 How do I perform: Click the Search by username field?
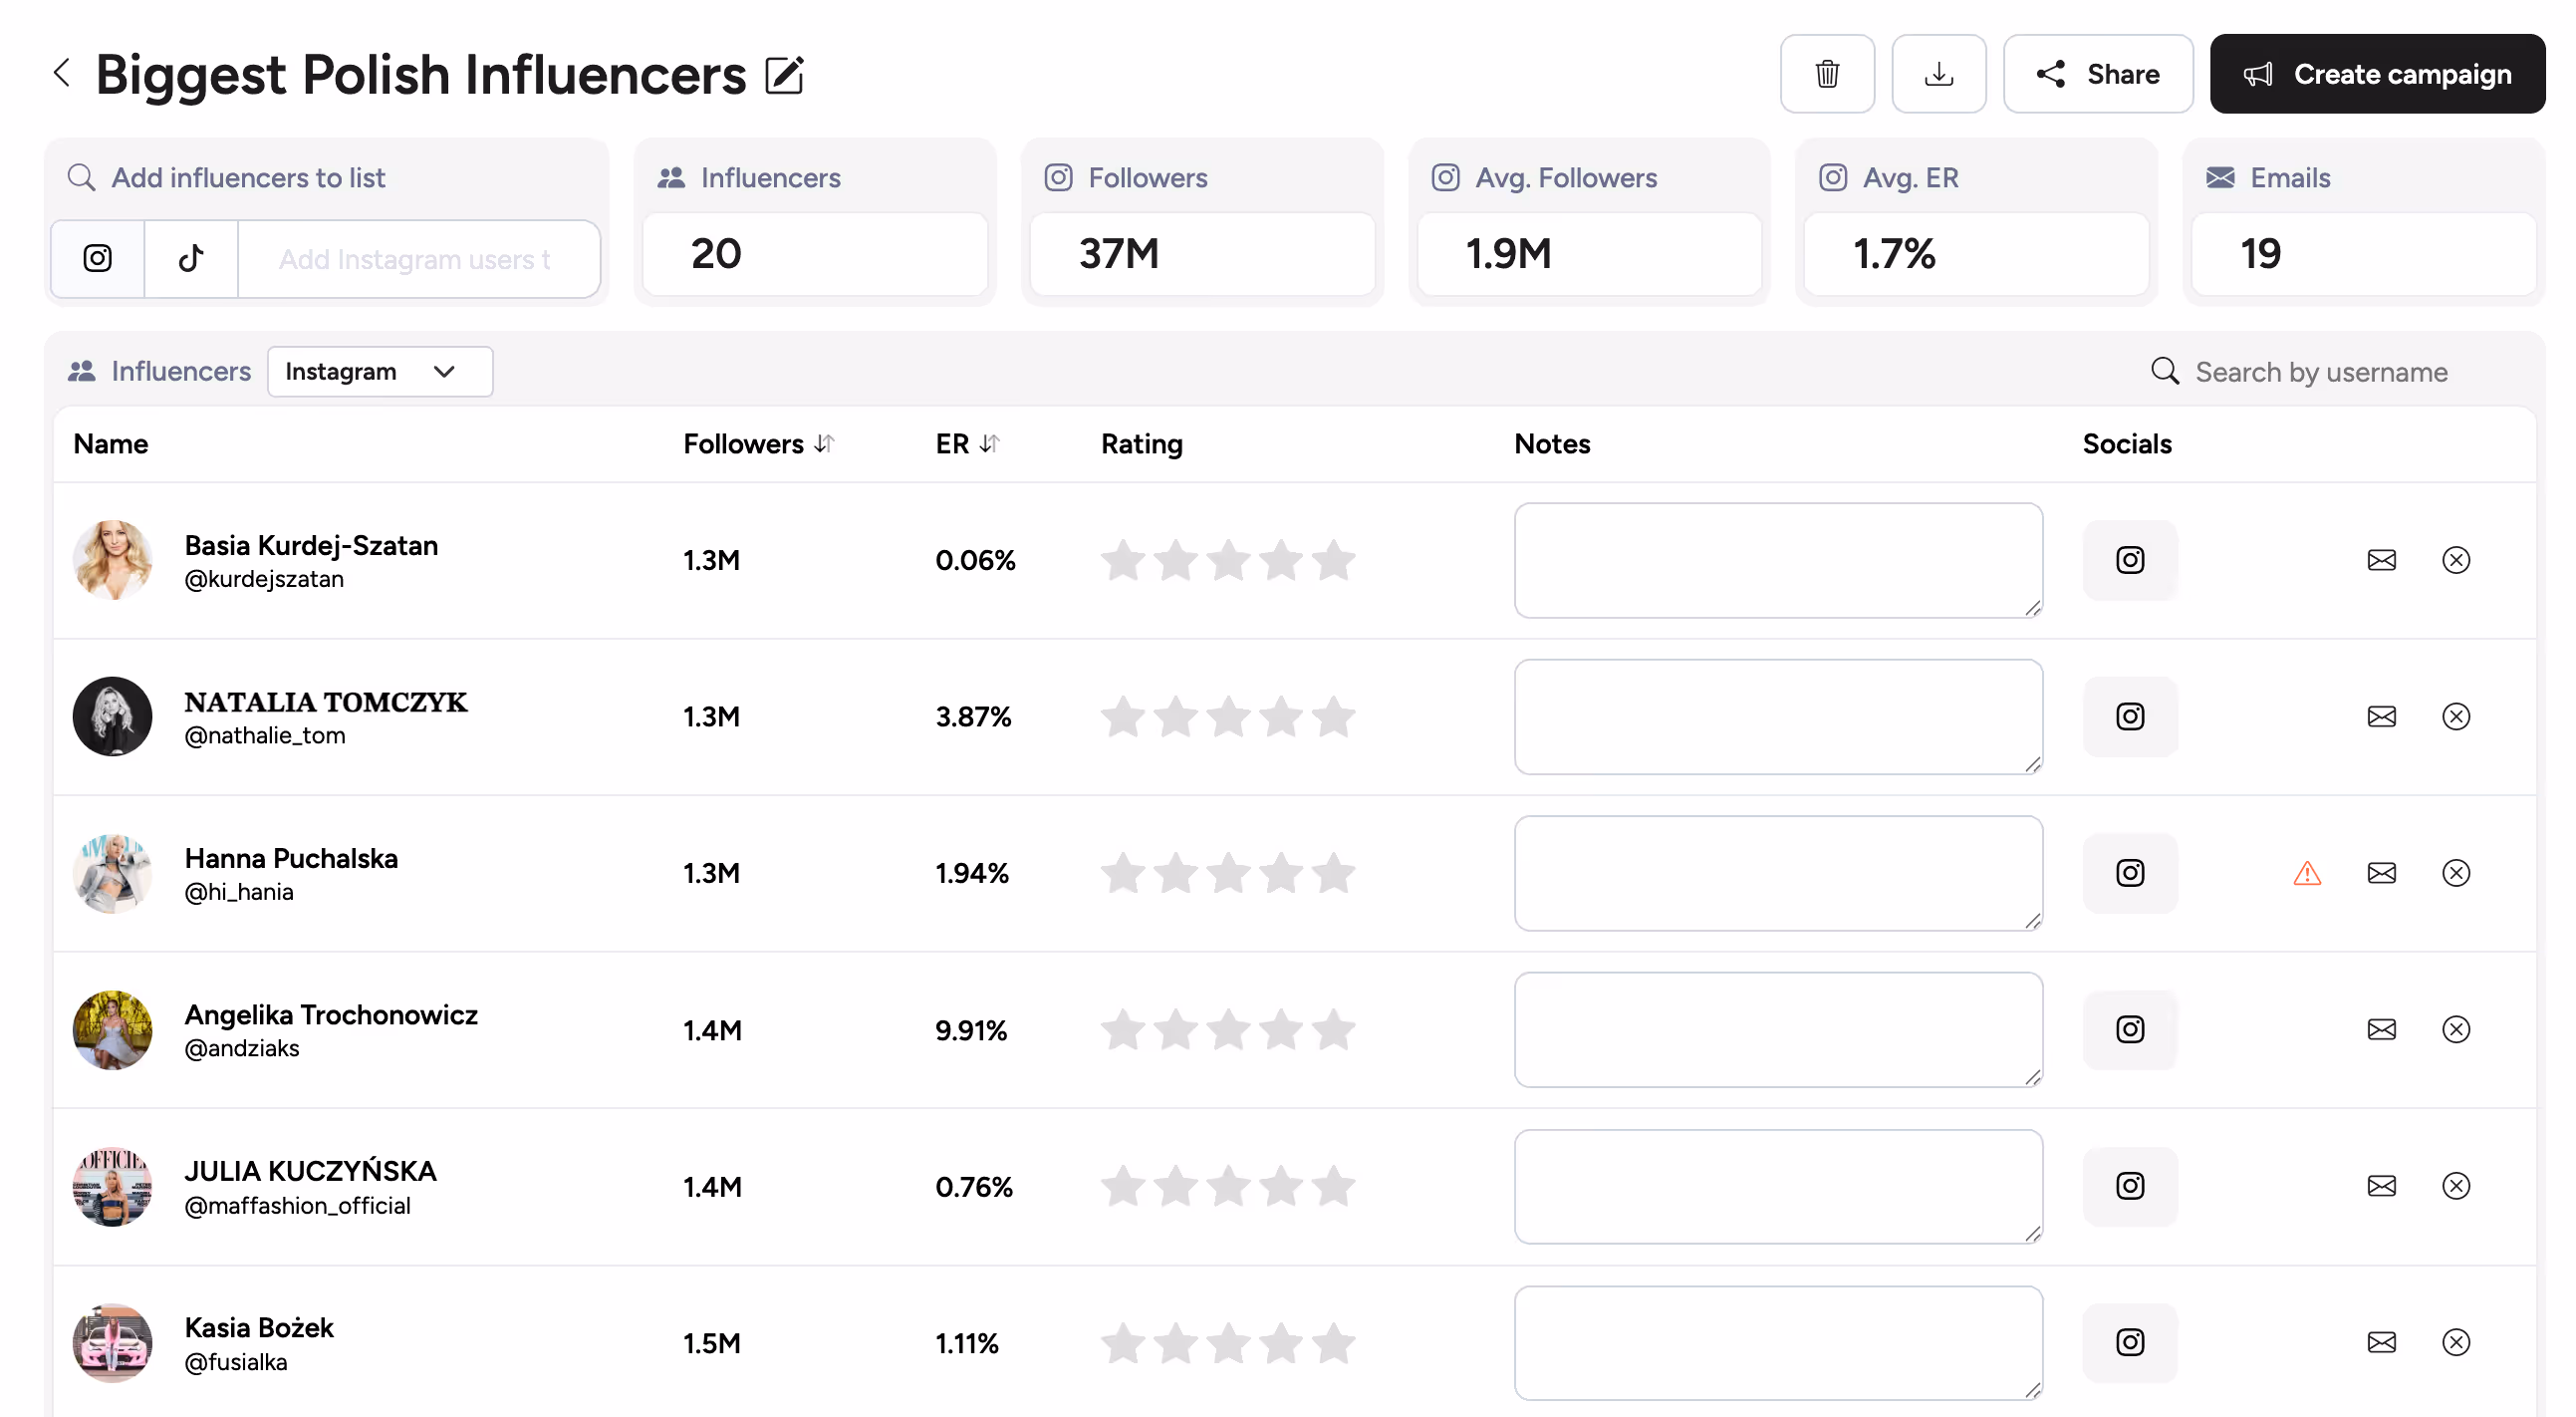[2320, 372]
